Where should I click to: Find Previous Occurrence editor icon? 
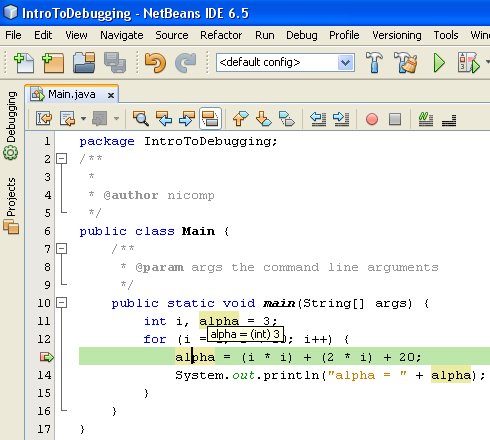(x=164, y=119)
